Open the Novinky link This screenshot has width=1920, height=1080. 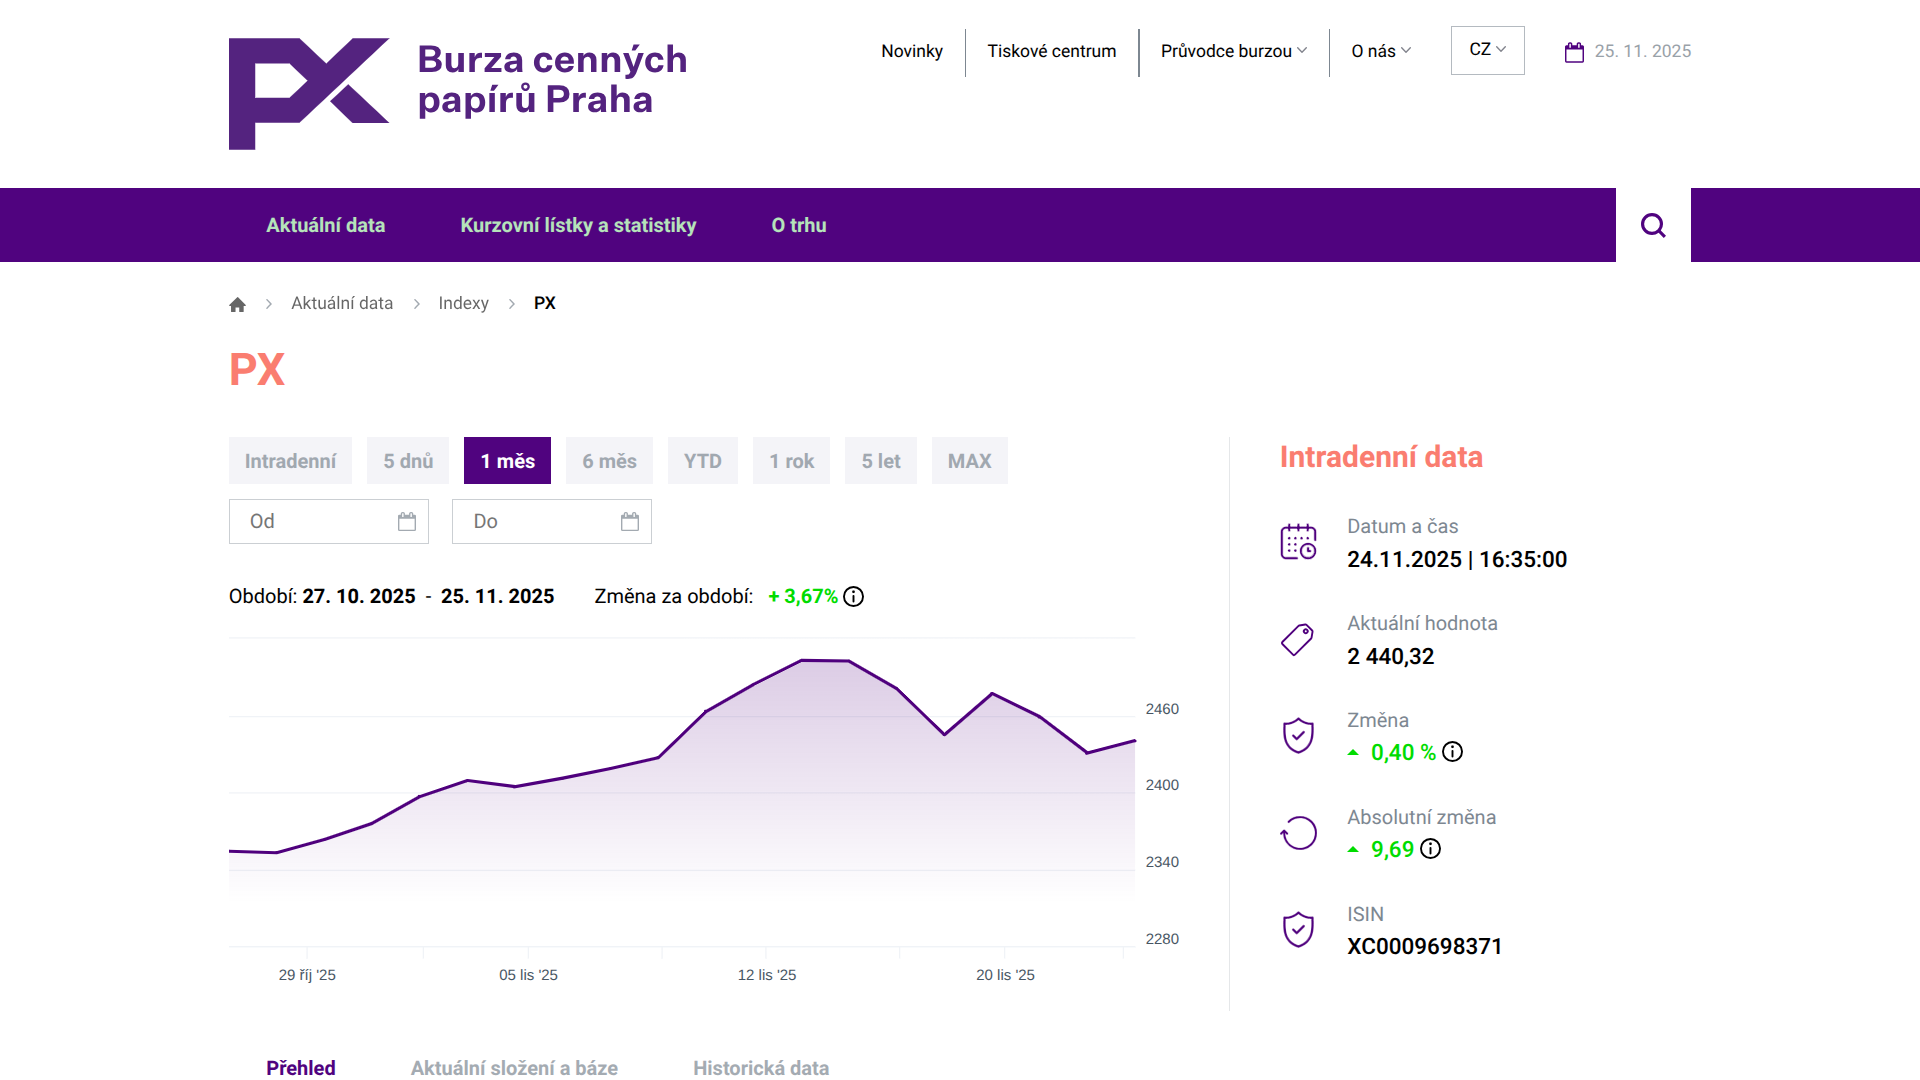pos(912,51)
